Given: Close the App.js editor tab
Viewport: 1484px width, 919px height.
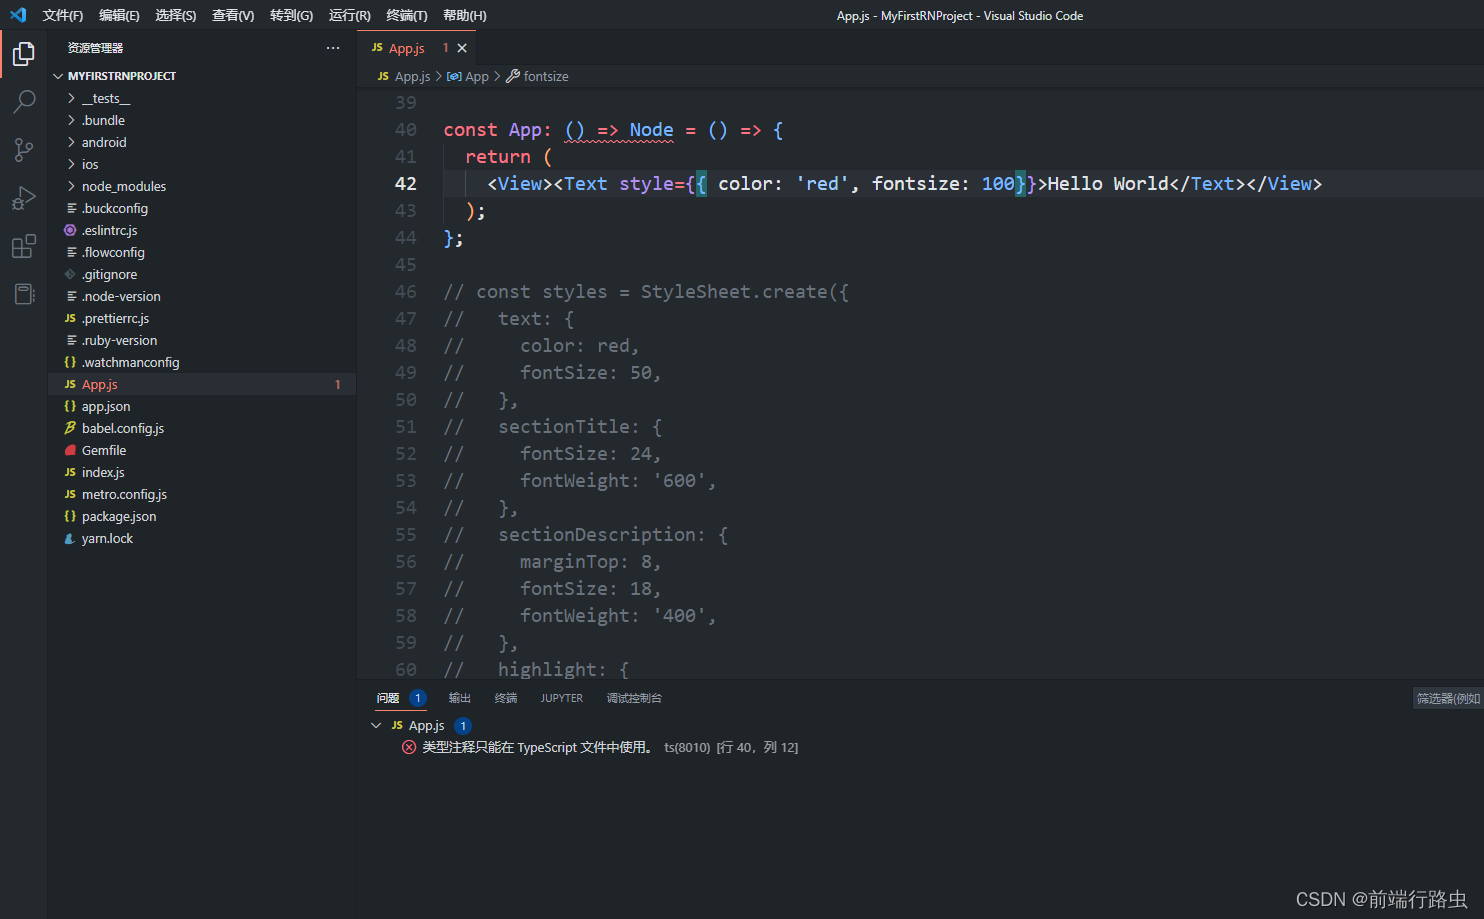Looking at the screenshot, I should pos(462,48).
